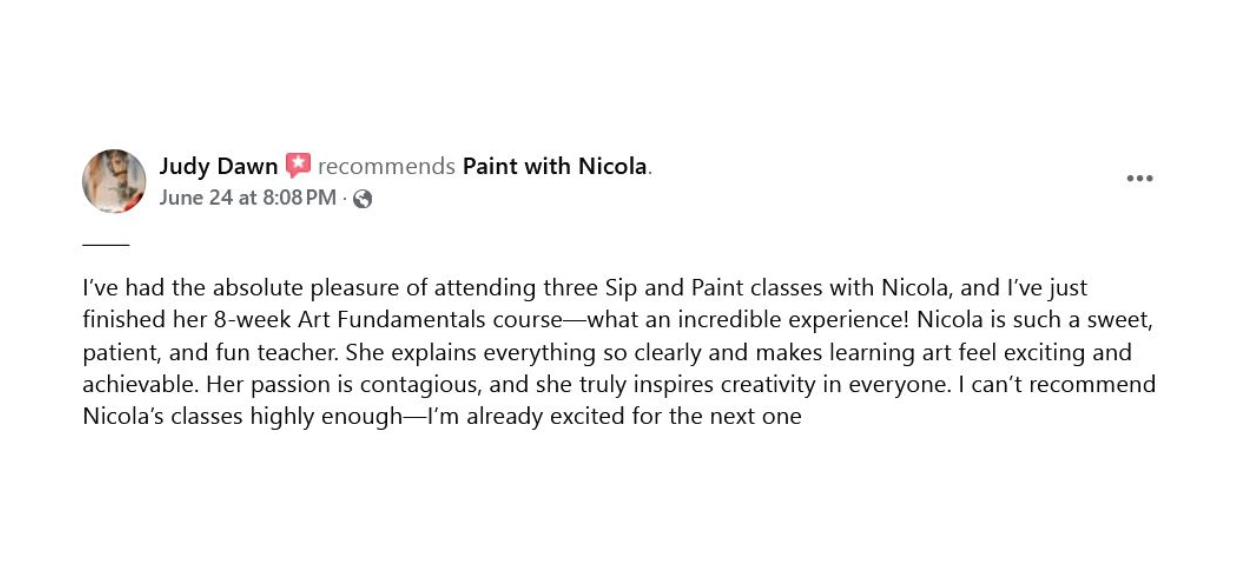The image size is (1250, 572).
Task: Open the post options three-dot menu
Action: (1139, 179)
